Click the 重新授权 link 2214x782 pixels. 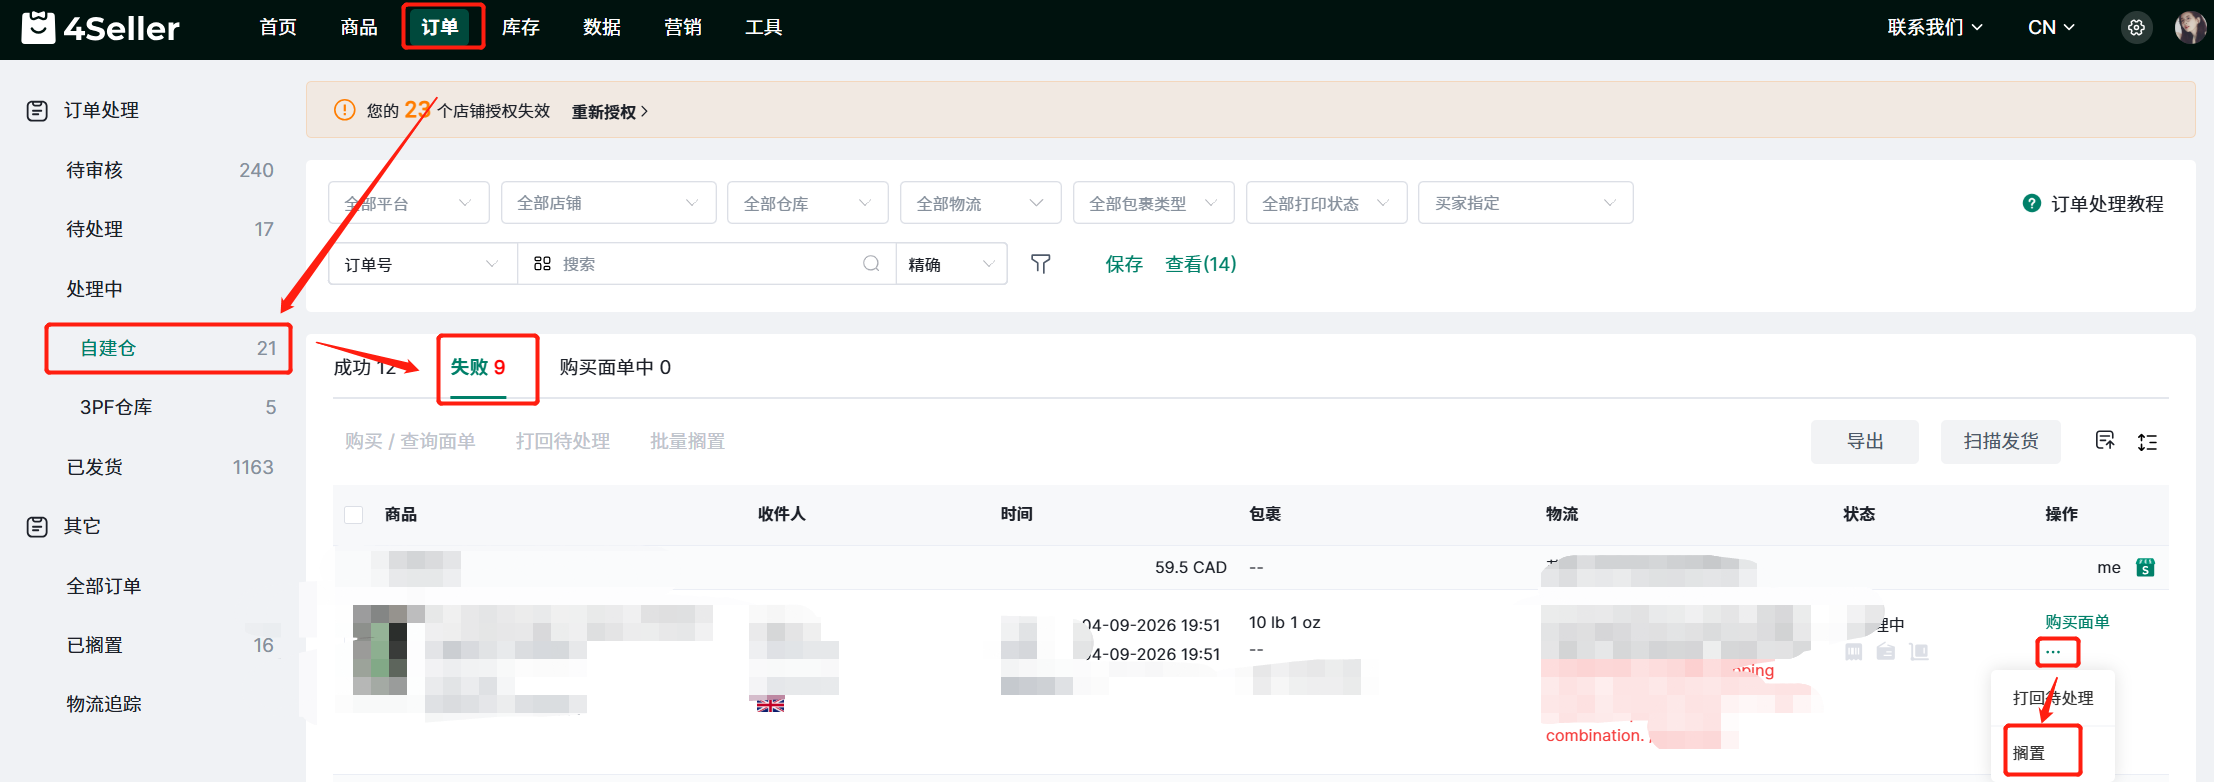click(610, 111)
